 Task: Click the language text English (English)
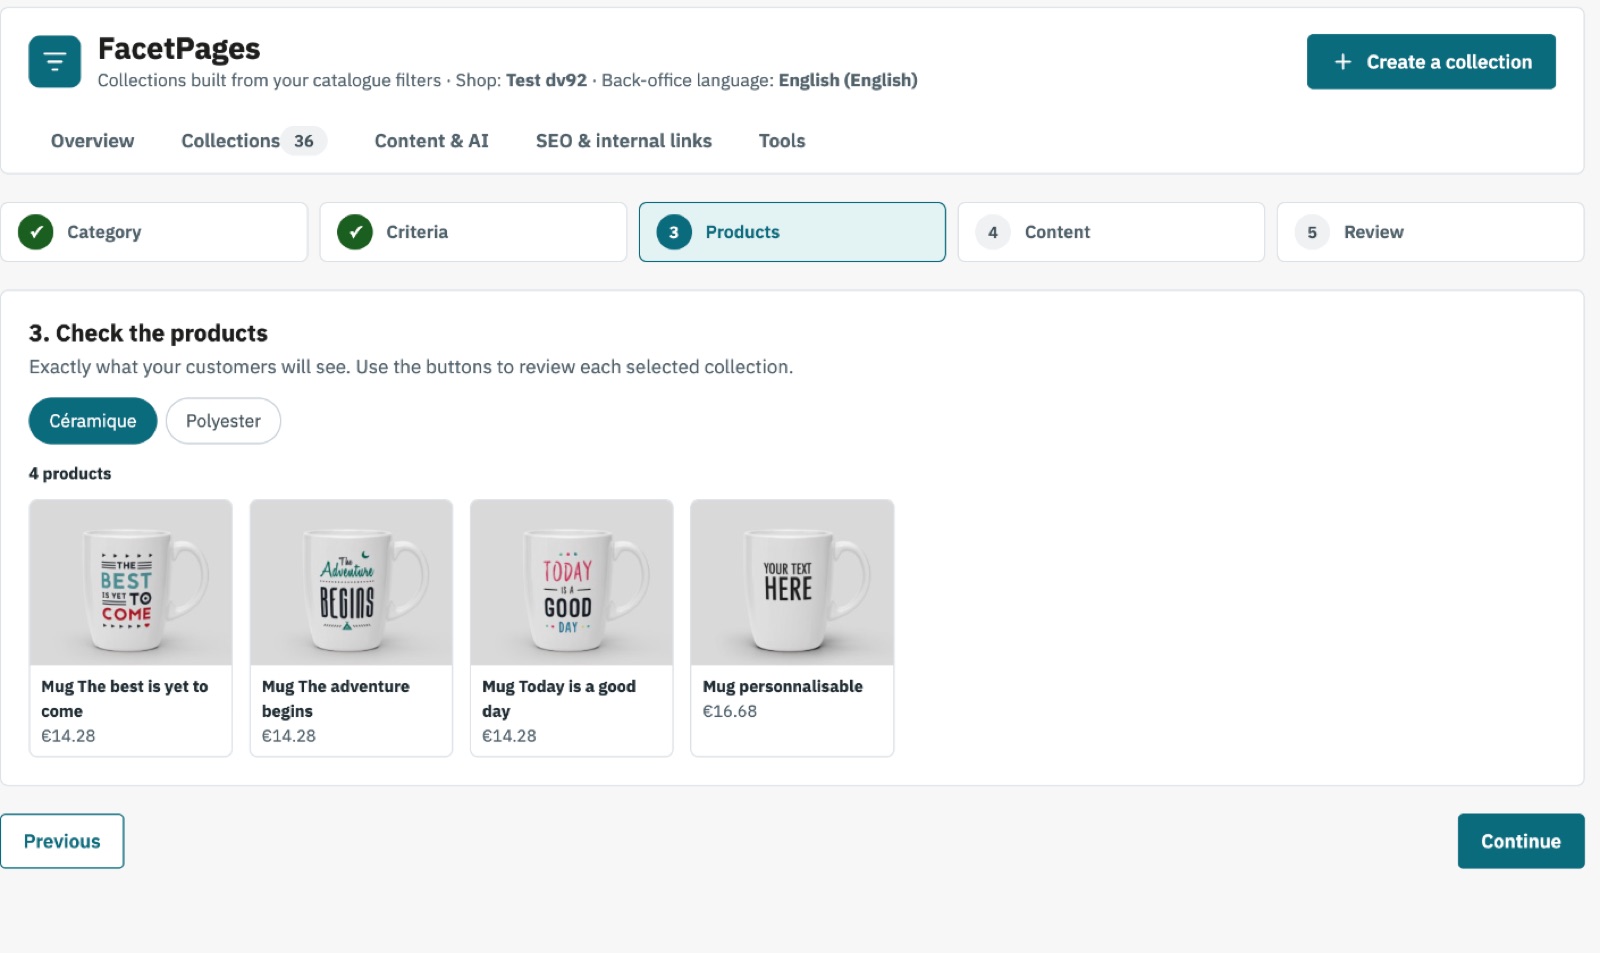(x=848, y=80)
